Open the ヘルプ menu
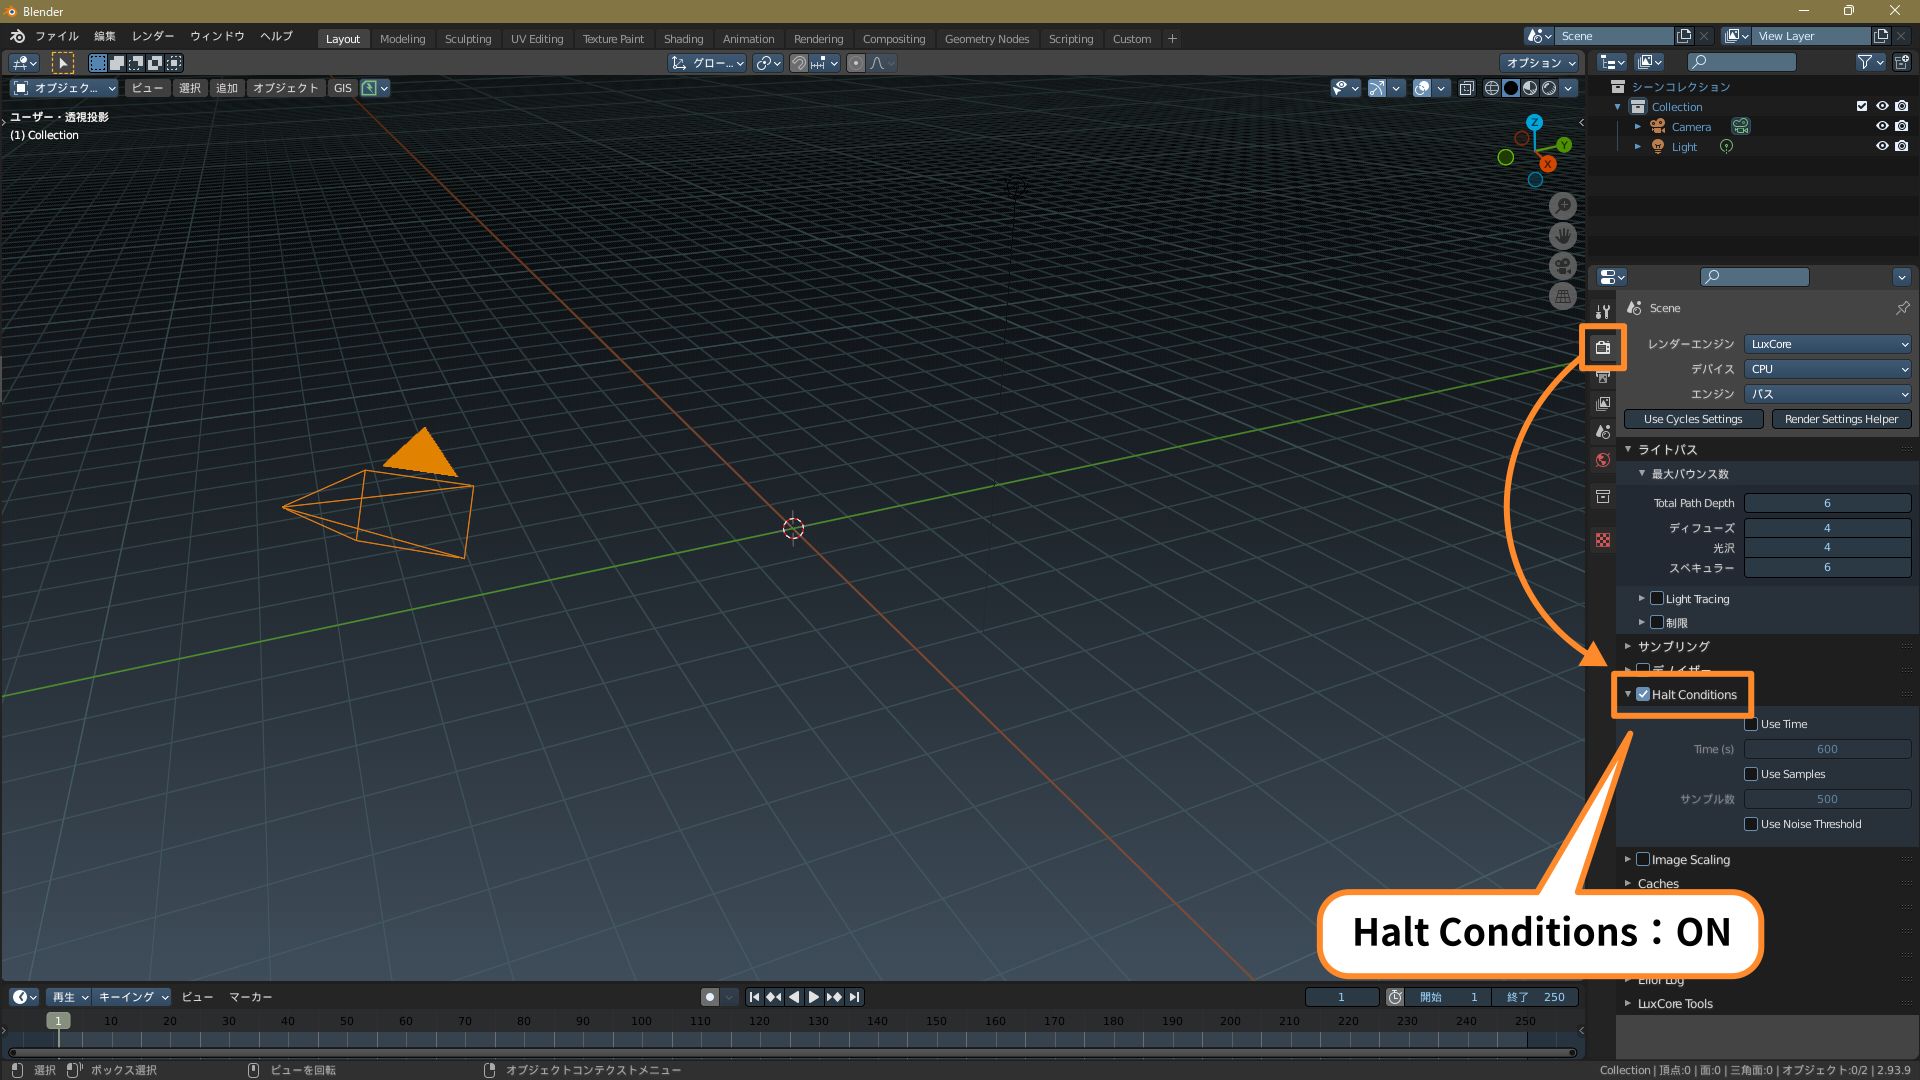The height and width of the screenshot is (1080, 1920). click(x=276, y=36)
